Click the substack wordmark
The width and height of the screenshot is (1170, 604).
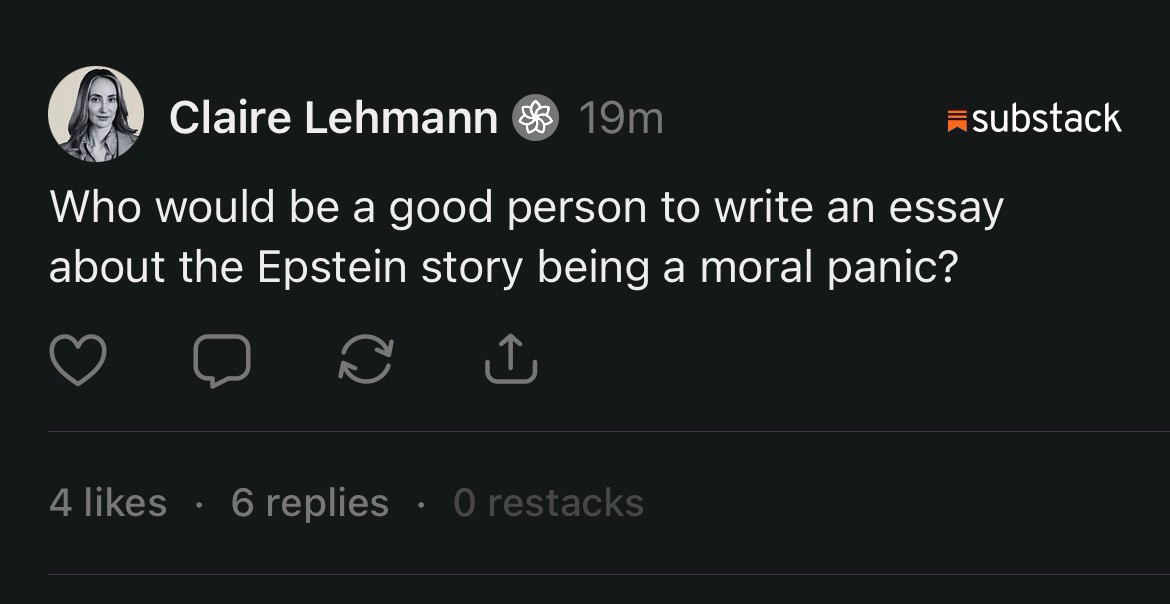pyautogui.click(x=1046, y=119)
